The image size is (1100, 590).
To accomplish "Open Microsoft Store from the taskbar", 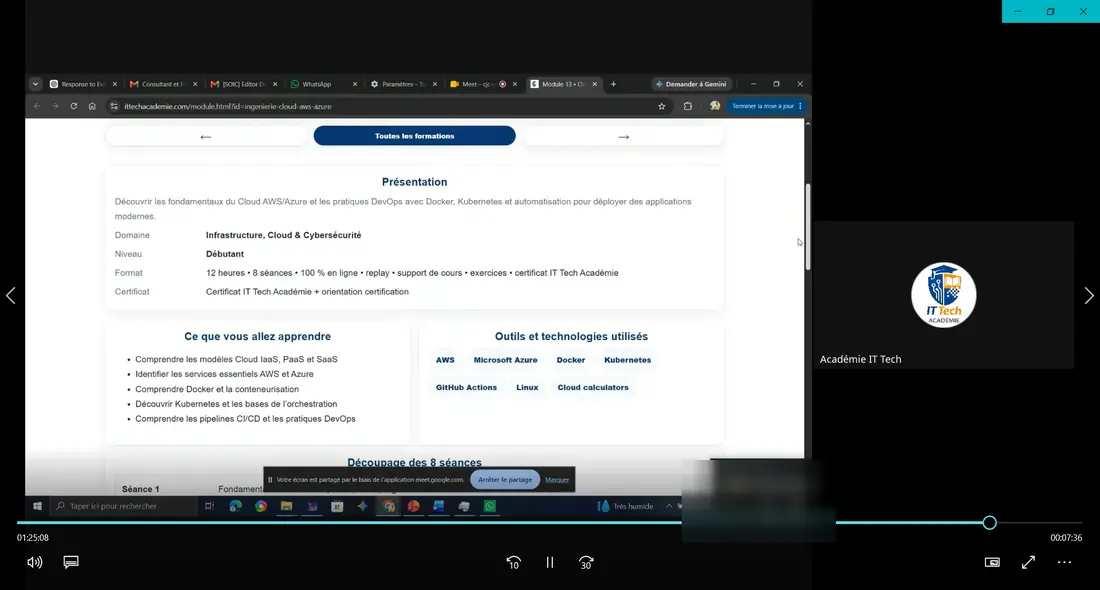I will pos(337,506).
